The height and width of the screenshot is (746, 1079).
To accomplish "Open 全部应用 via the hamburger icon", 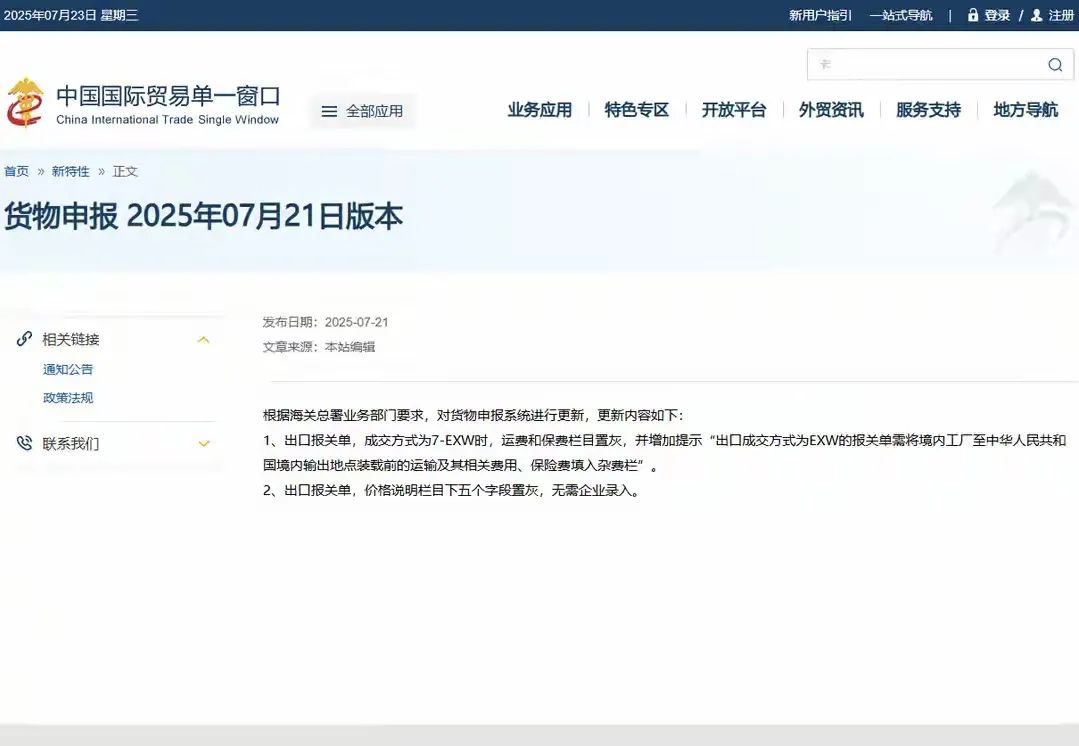I will pyautogui.click(x=329, y=111).
